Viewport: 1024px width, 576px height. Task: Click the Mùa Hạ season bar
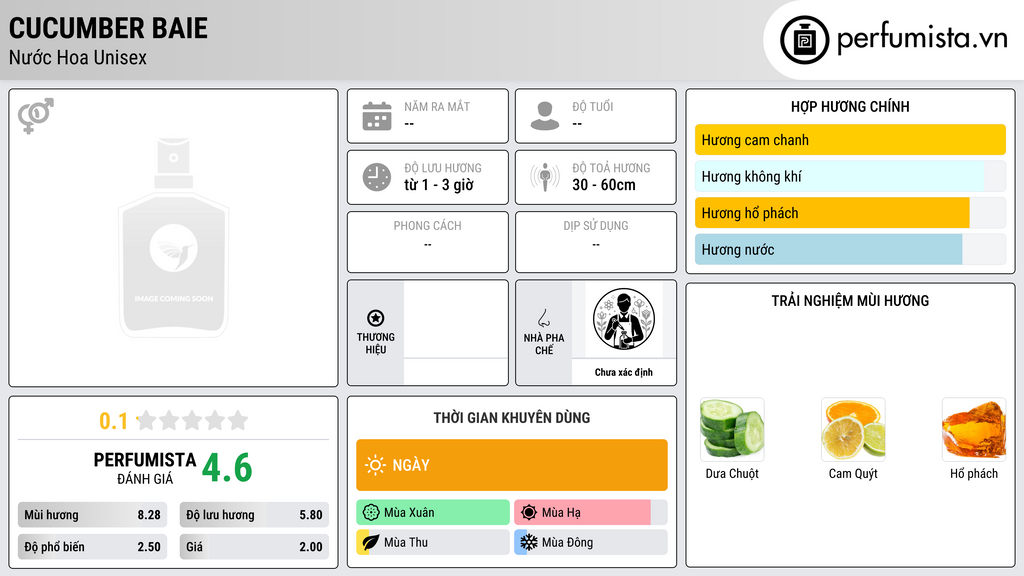[591, 513]
